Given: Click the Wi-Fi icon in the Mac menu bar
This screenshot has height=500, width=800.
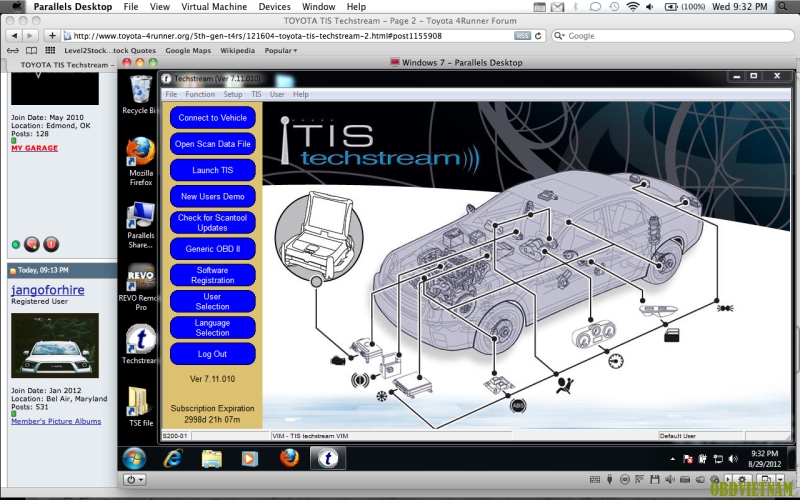Looking at the screenshot, I should coord(633,7).
